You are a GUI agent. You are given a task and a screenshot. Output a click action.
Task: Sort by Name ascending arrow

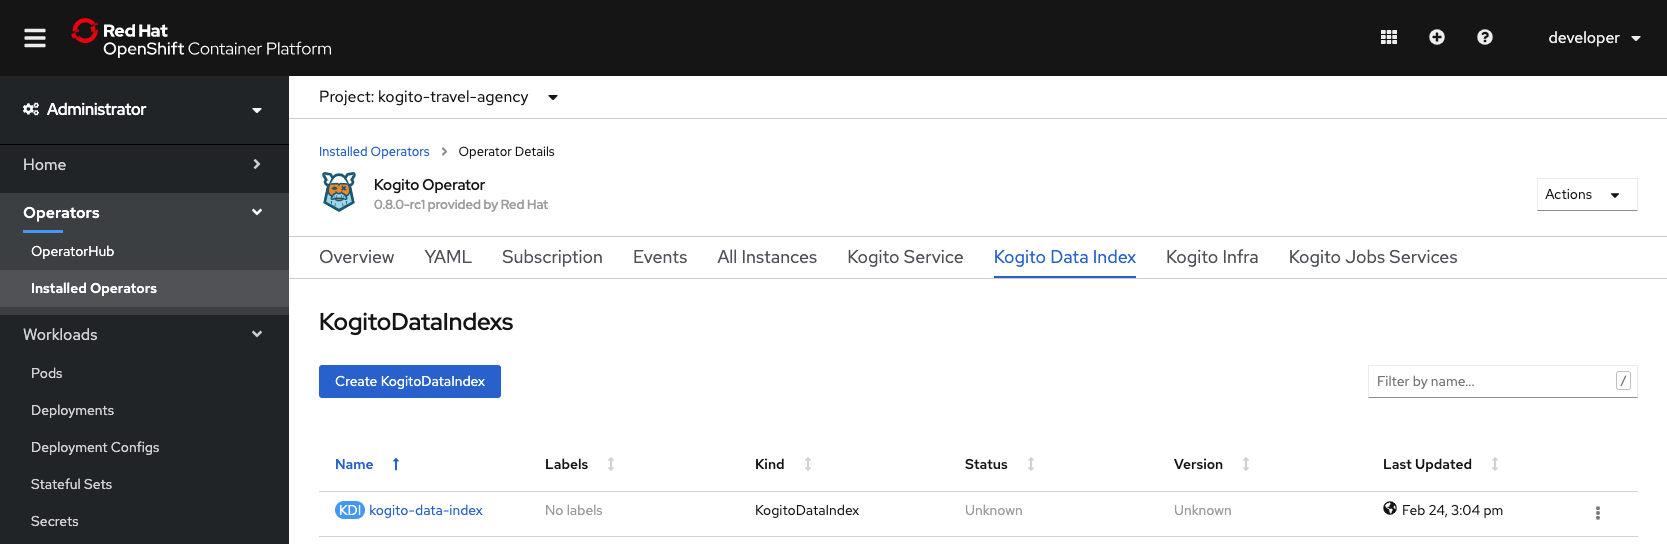[396, 464]
